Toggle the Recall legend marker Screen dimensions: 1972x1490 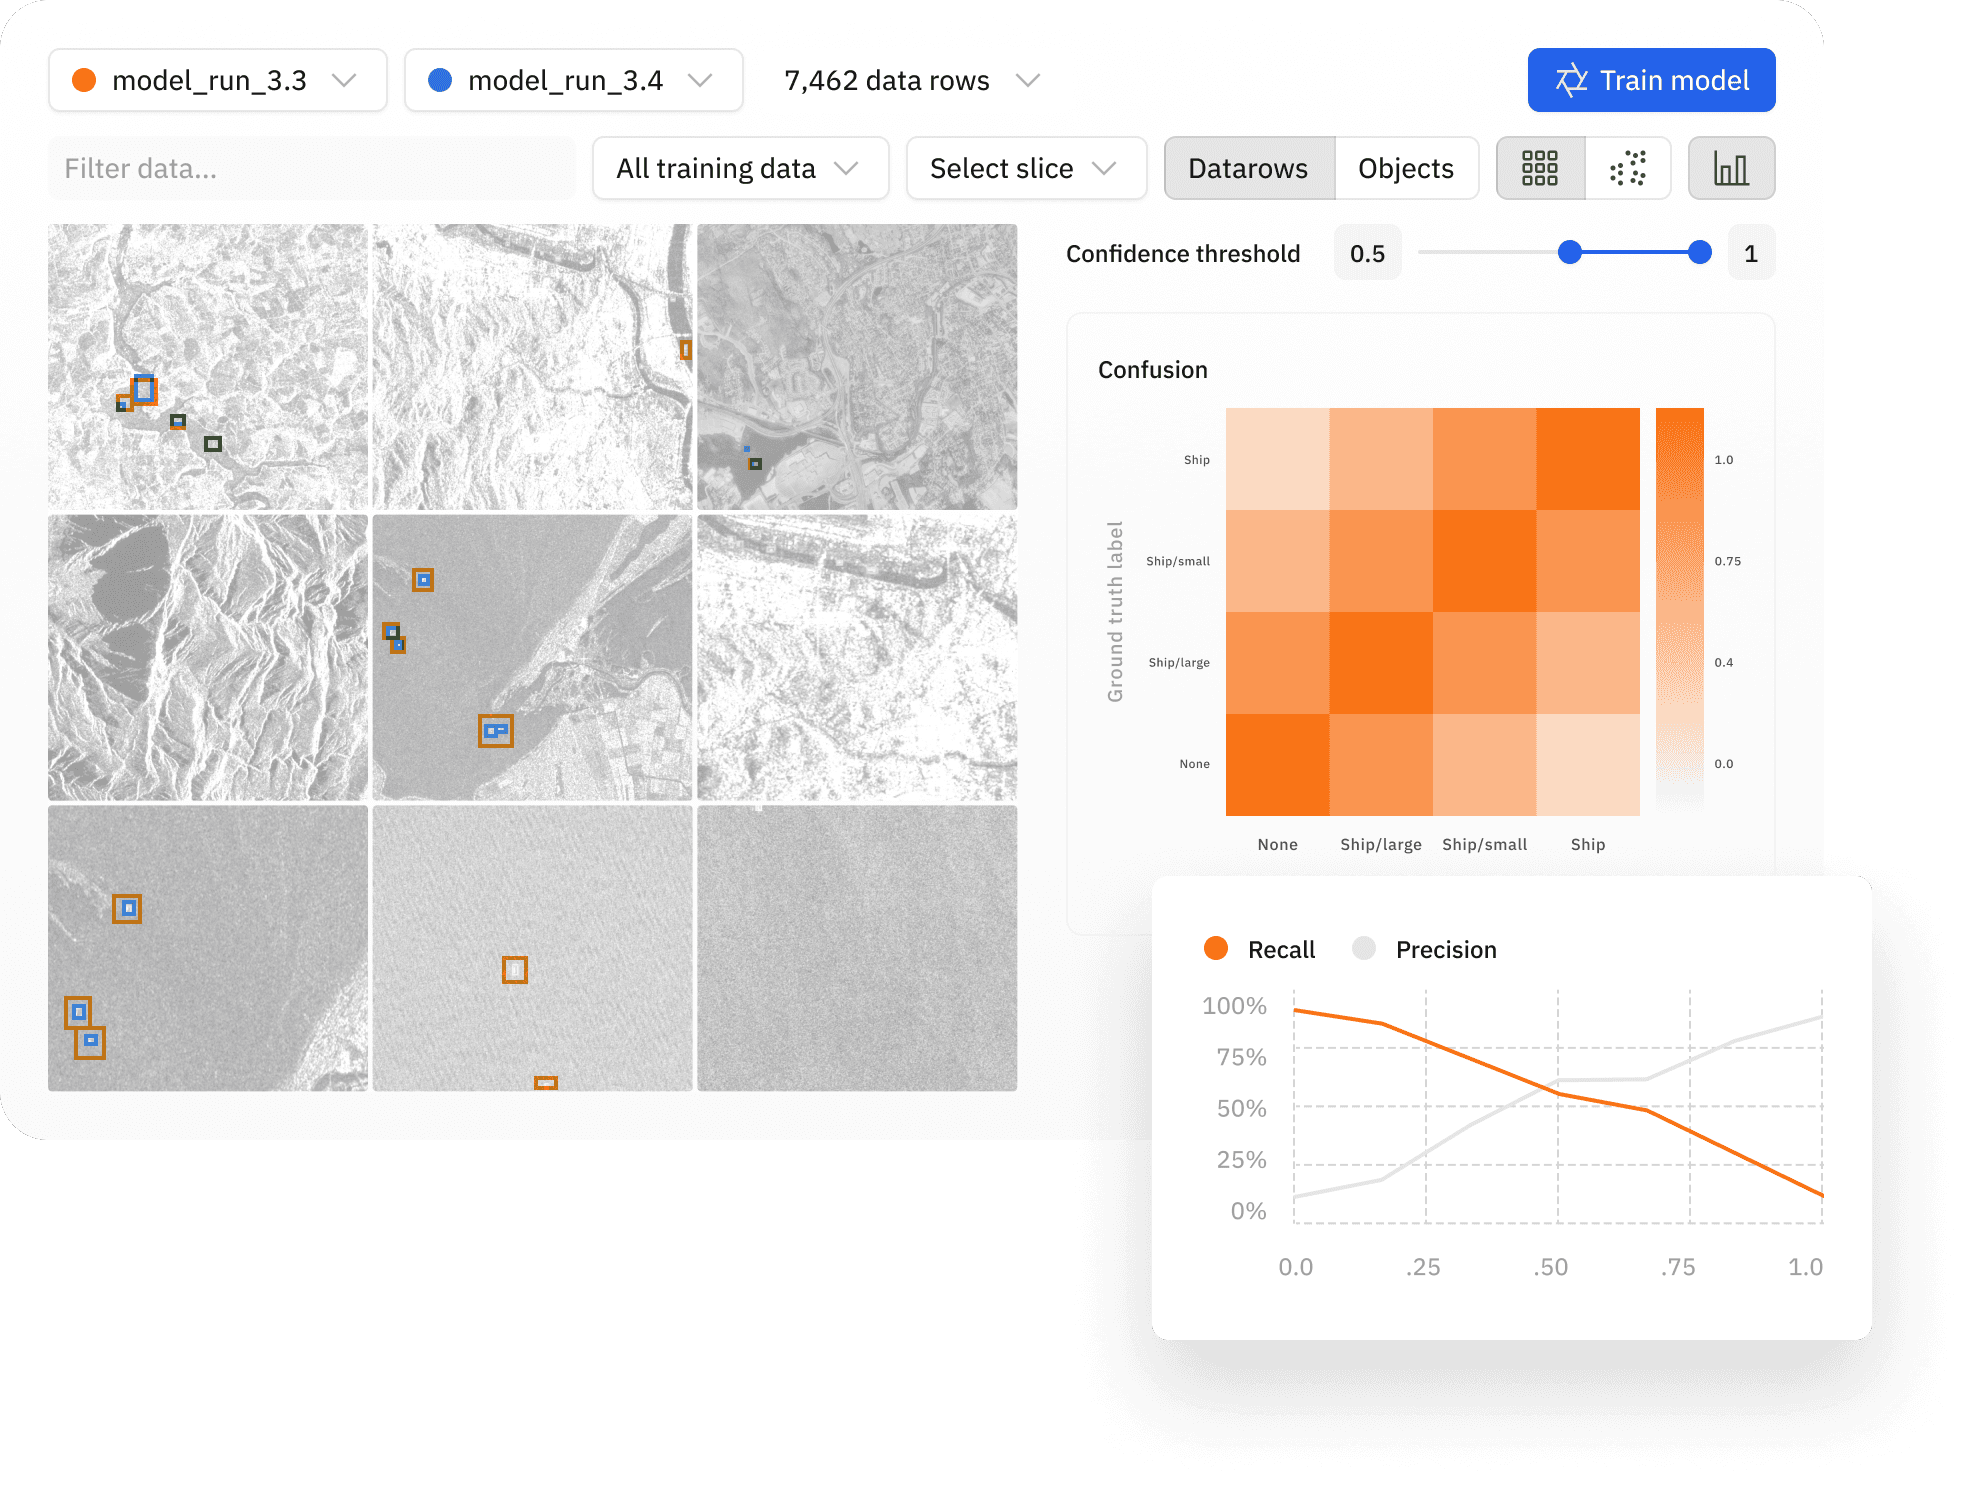click(x=1216, y=948)
